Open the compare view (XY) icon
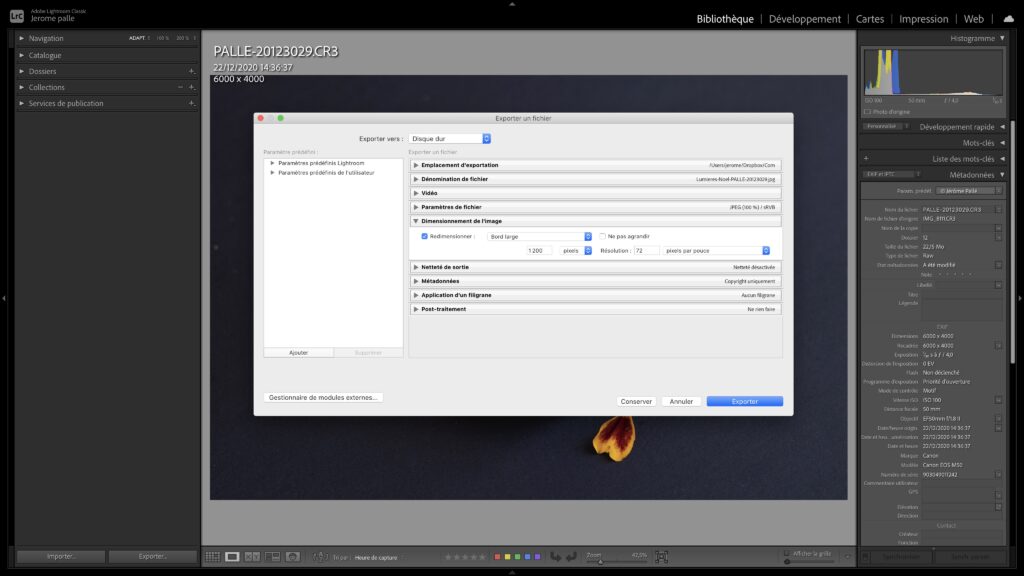 pyautogui.click(x=252, y=556)
